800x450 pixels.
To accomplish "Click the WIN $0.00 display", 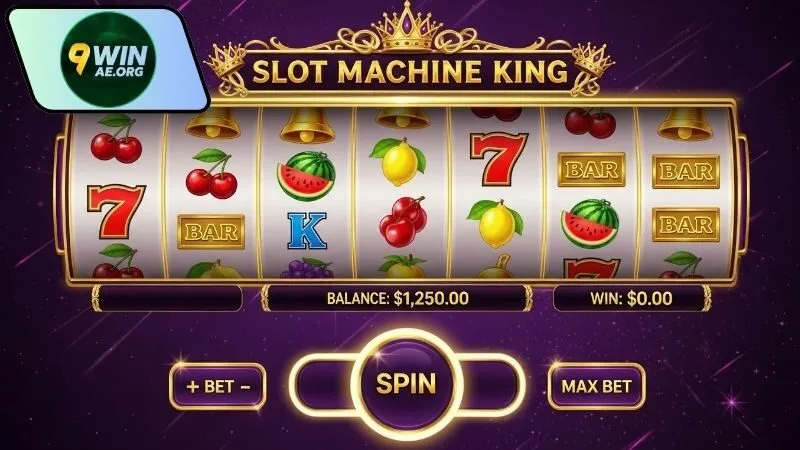I will (x=632, y=298).
